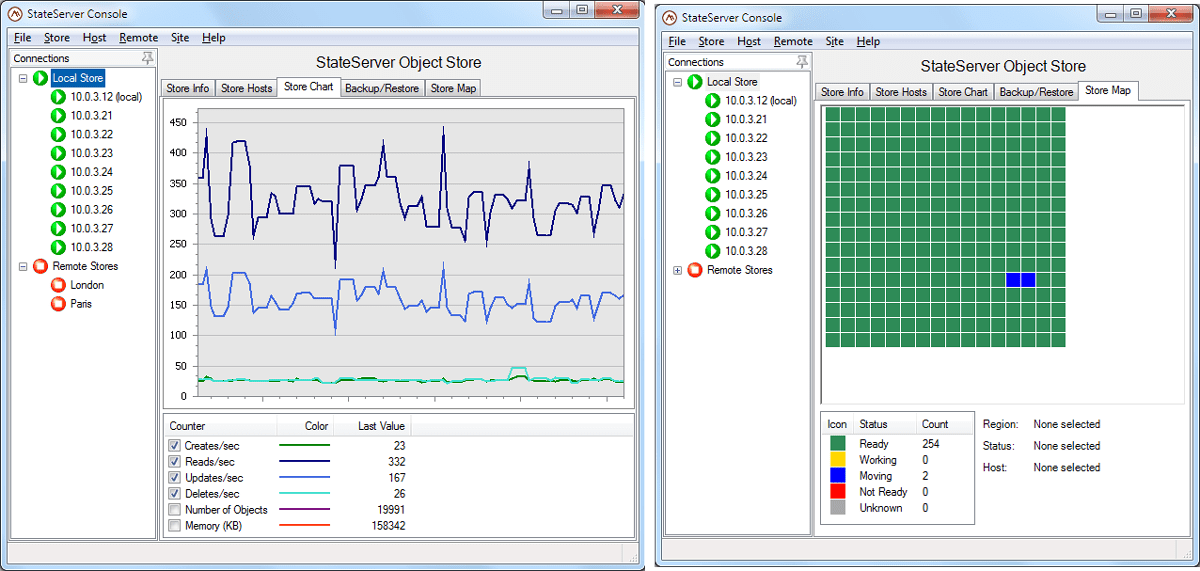Image resolution: width=1200 pixels, height=571 pixels.
Task: Uncheck the Creates/sec counter checkbox
Action: coord(175,445)
